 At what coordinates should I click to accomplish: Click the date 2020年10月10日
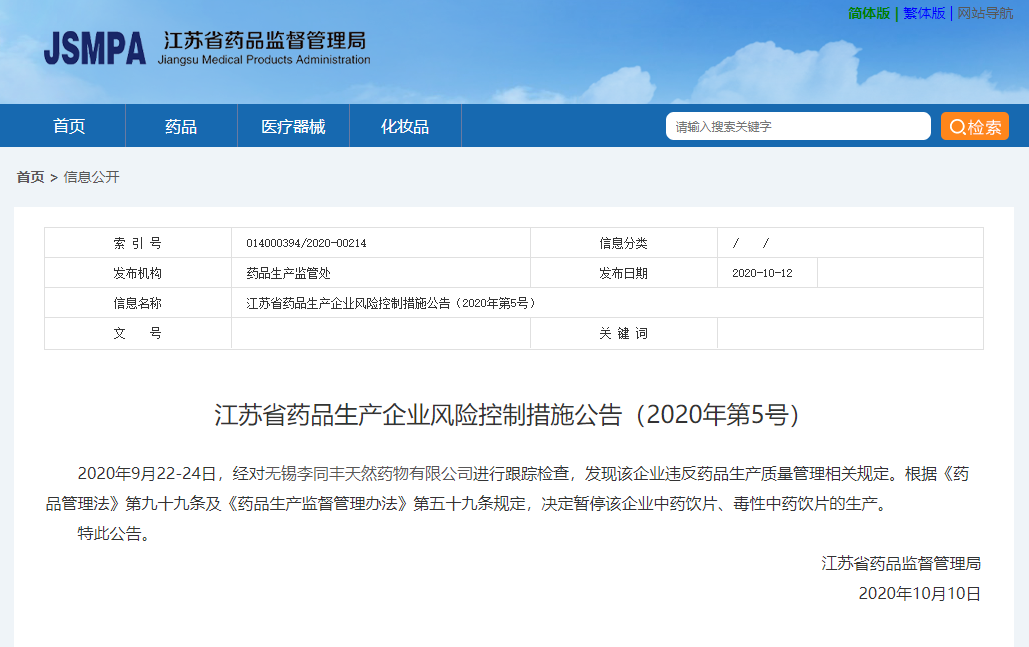click(919, 594)
